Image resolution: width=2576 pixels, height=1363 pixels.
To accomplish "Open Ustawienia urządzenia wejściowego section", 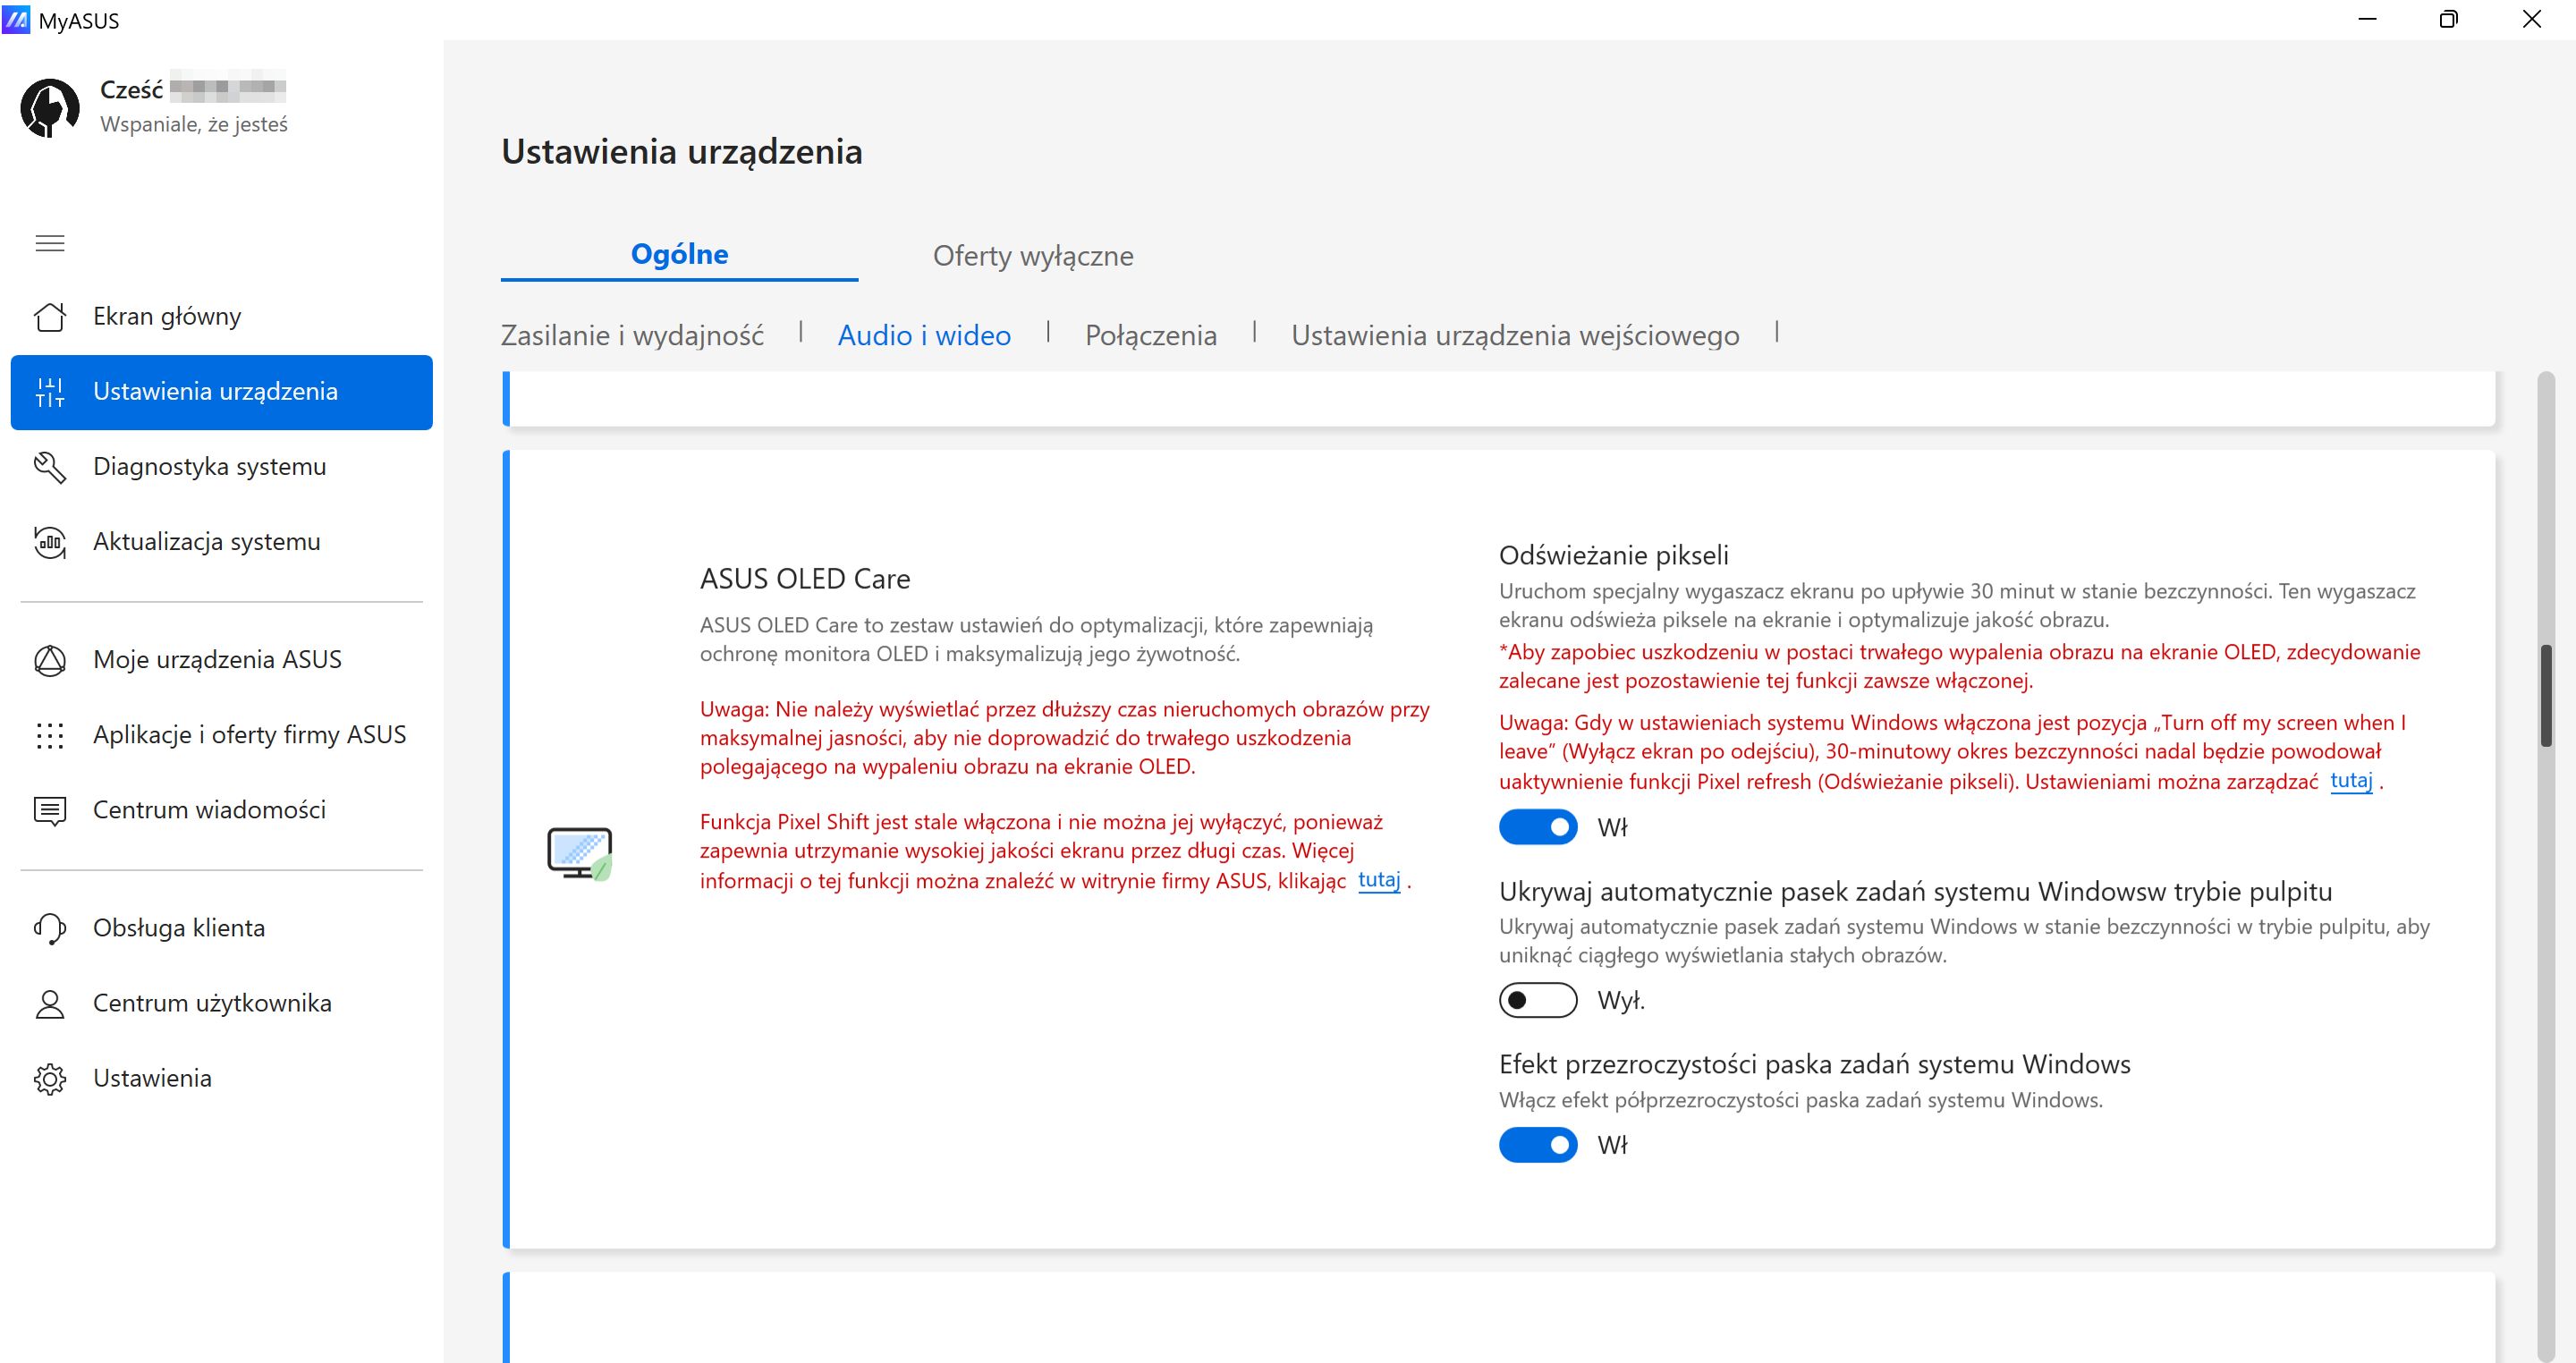I will tap(1515, 335).
